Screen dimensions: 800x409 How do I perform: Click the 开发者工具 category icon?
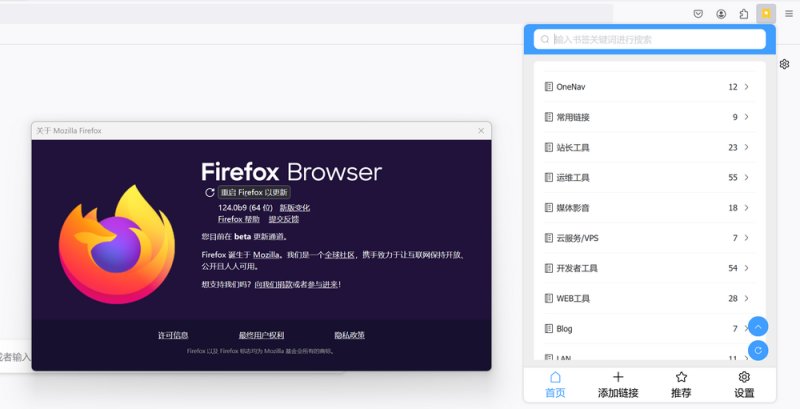tap(548, 268)
